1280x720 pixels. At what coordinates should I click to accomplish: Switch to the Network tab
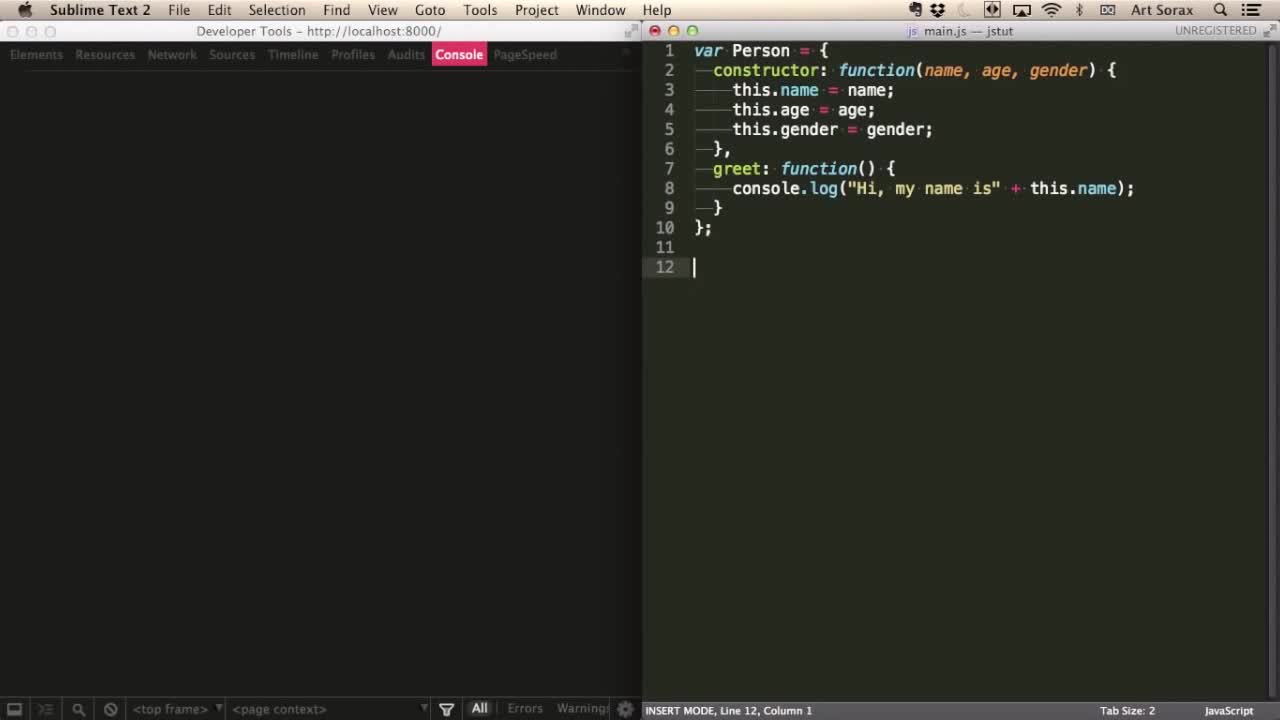pos(172,54)
